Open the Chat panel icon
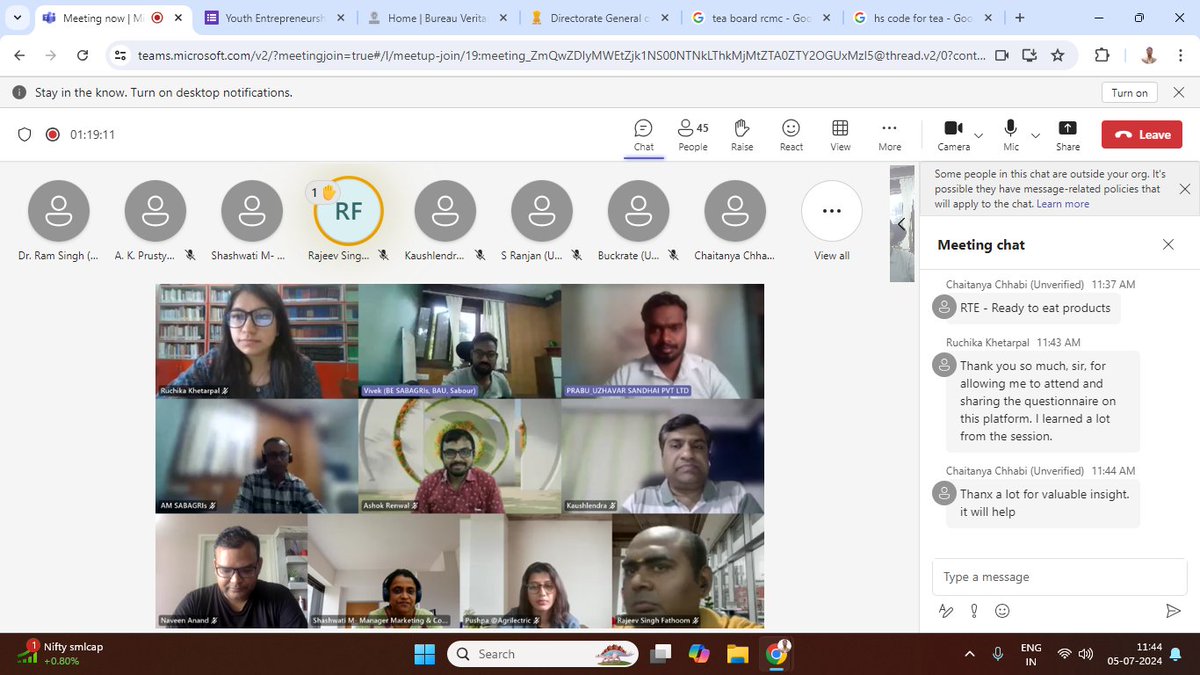Screen dimensions: 1200x675 click(x=644, y=135)
